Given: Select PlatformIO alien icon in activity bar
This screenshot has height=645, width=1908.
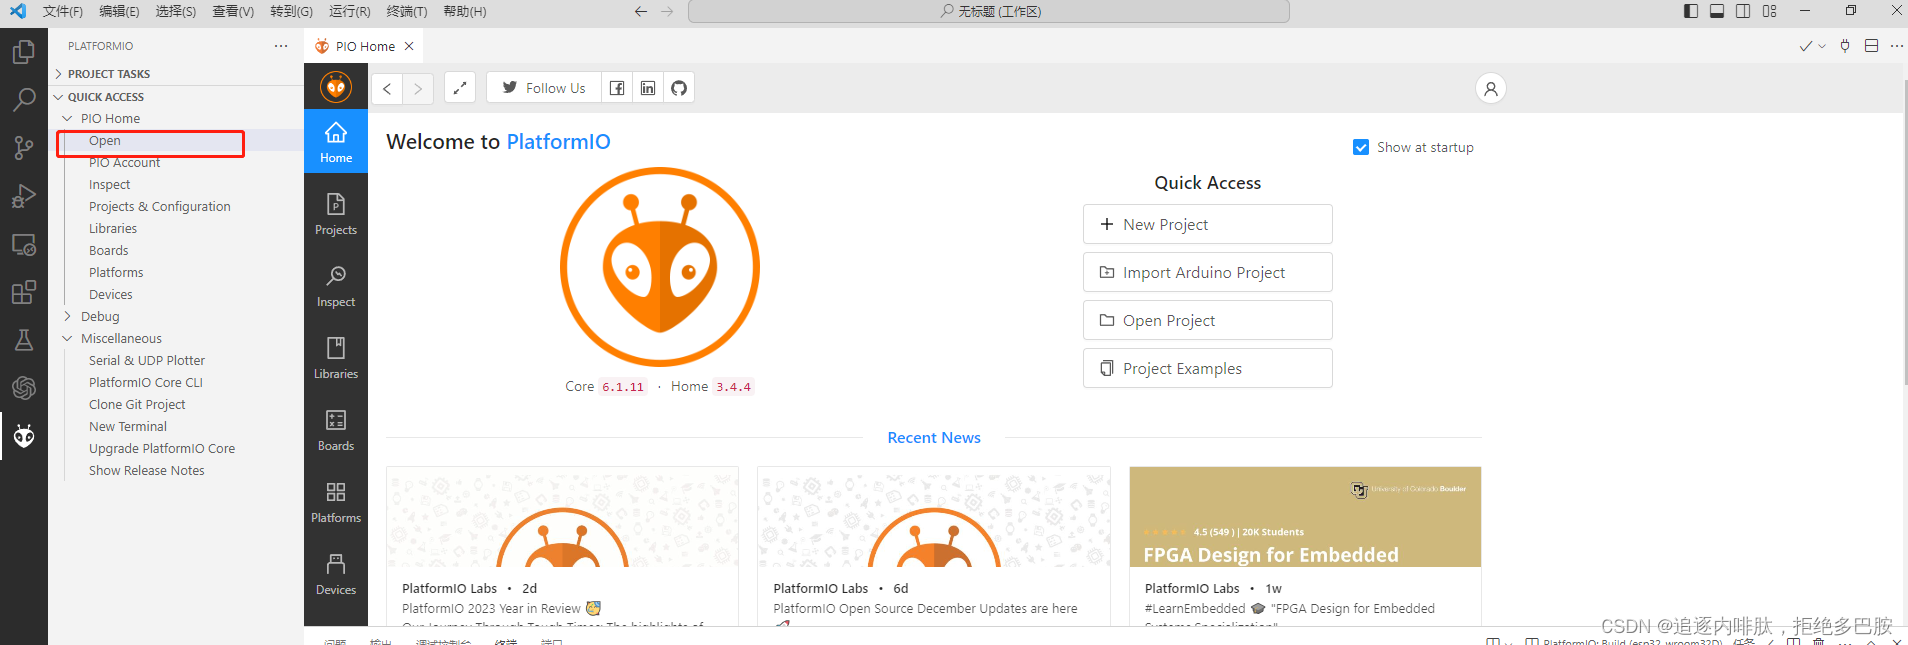Looking at the screenshot, I should coord(24,436).
